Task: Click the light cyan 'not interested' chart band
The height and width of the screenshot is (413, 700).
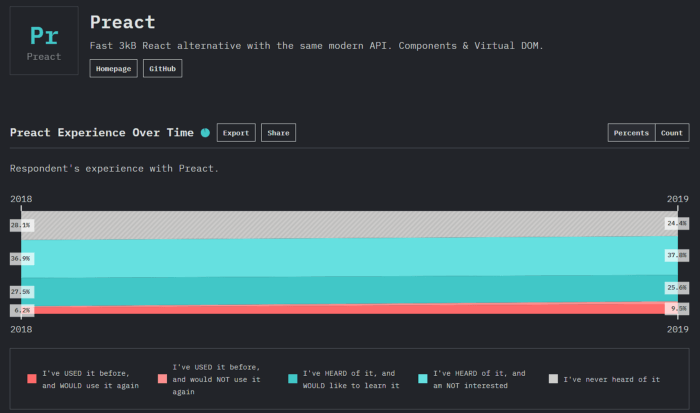Action: click(x=349, y=257)
